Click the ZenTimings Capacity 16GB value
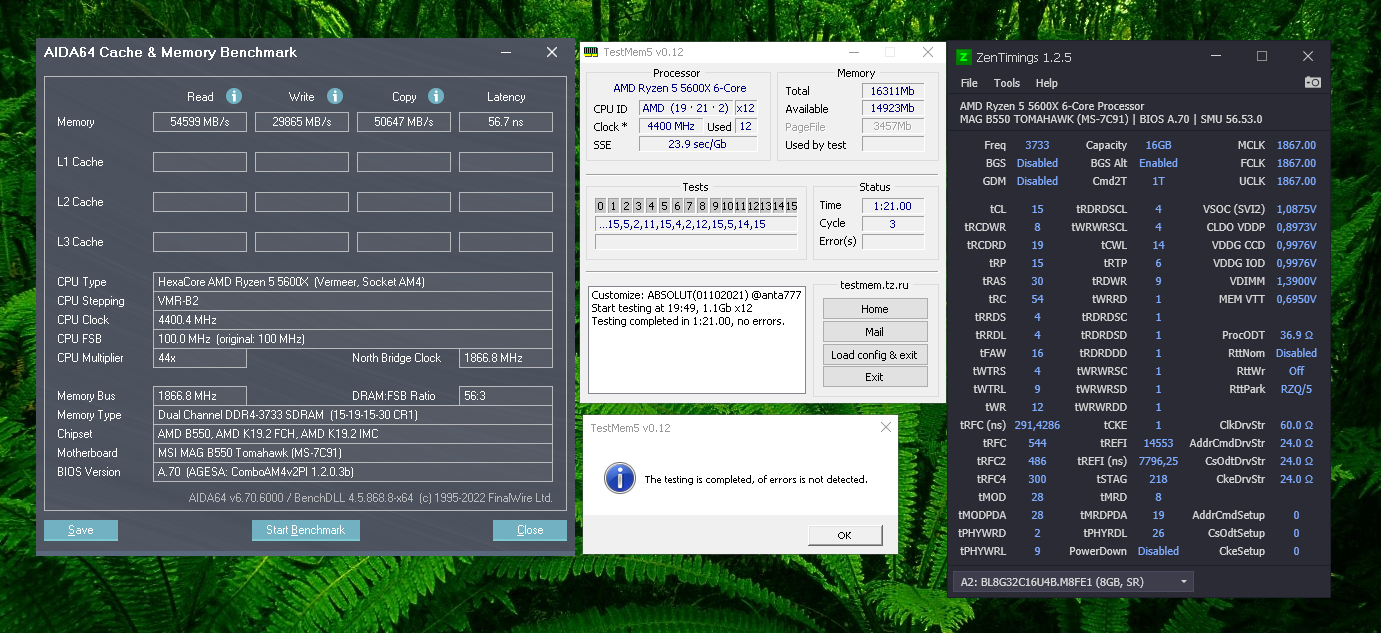The height and width of the screenshot is (633, 1381). click(1158, 145)
